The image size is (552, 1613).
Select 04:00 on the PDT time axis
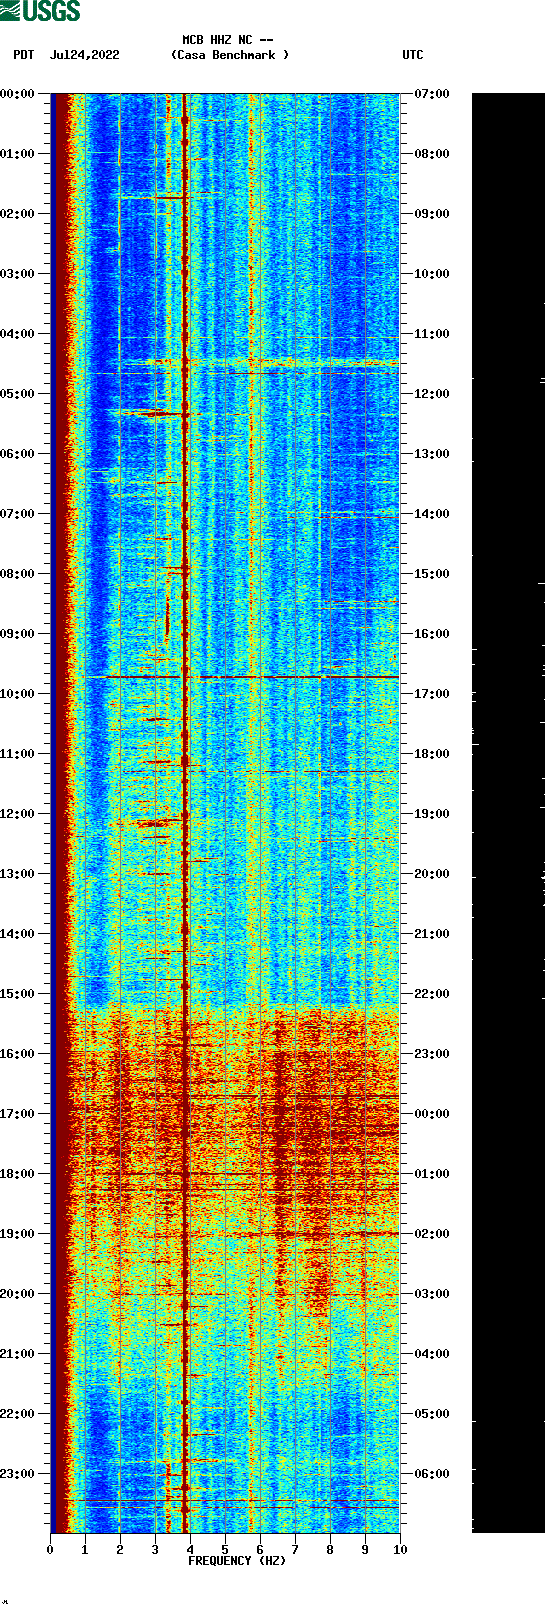(18, 334)
